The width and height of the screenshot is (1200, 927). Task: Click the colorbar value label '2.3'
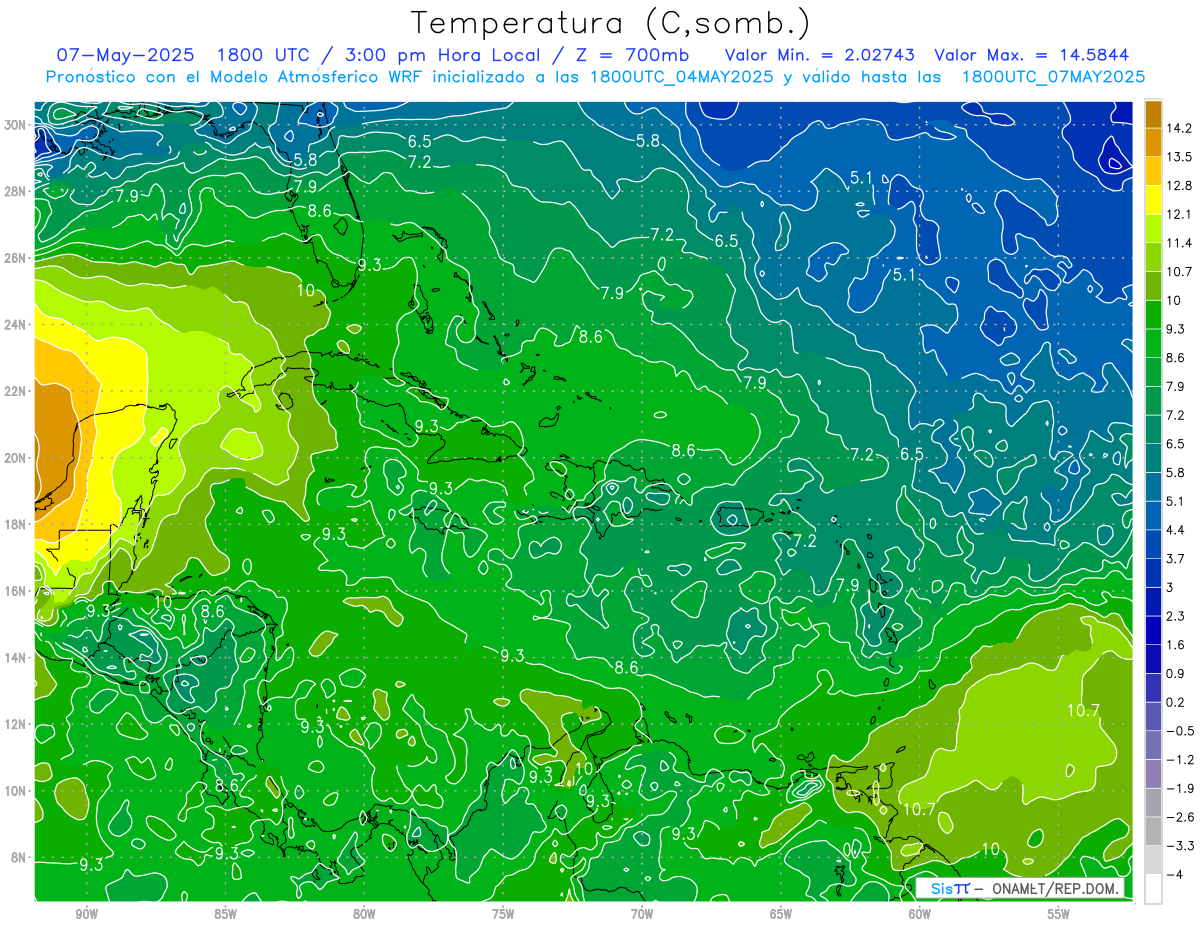point(1177,616)
